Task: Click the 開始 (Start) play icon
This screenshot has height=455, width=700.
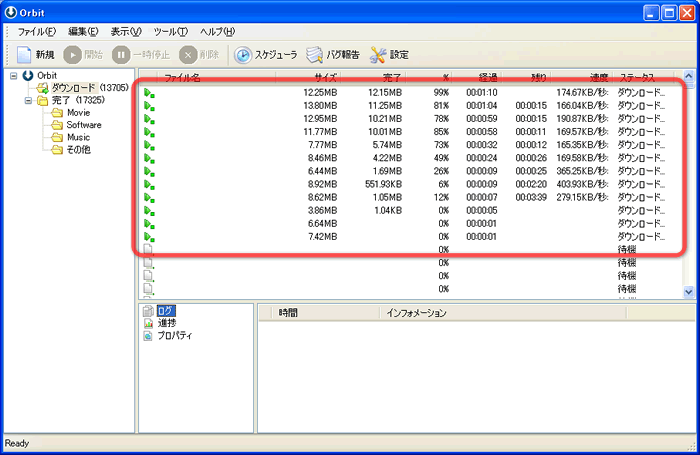Action: 72,55
